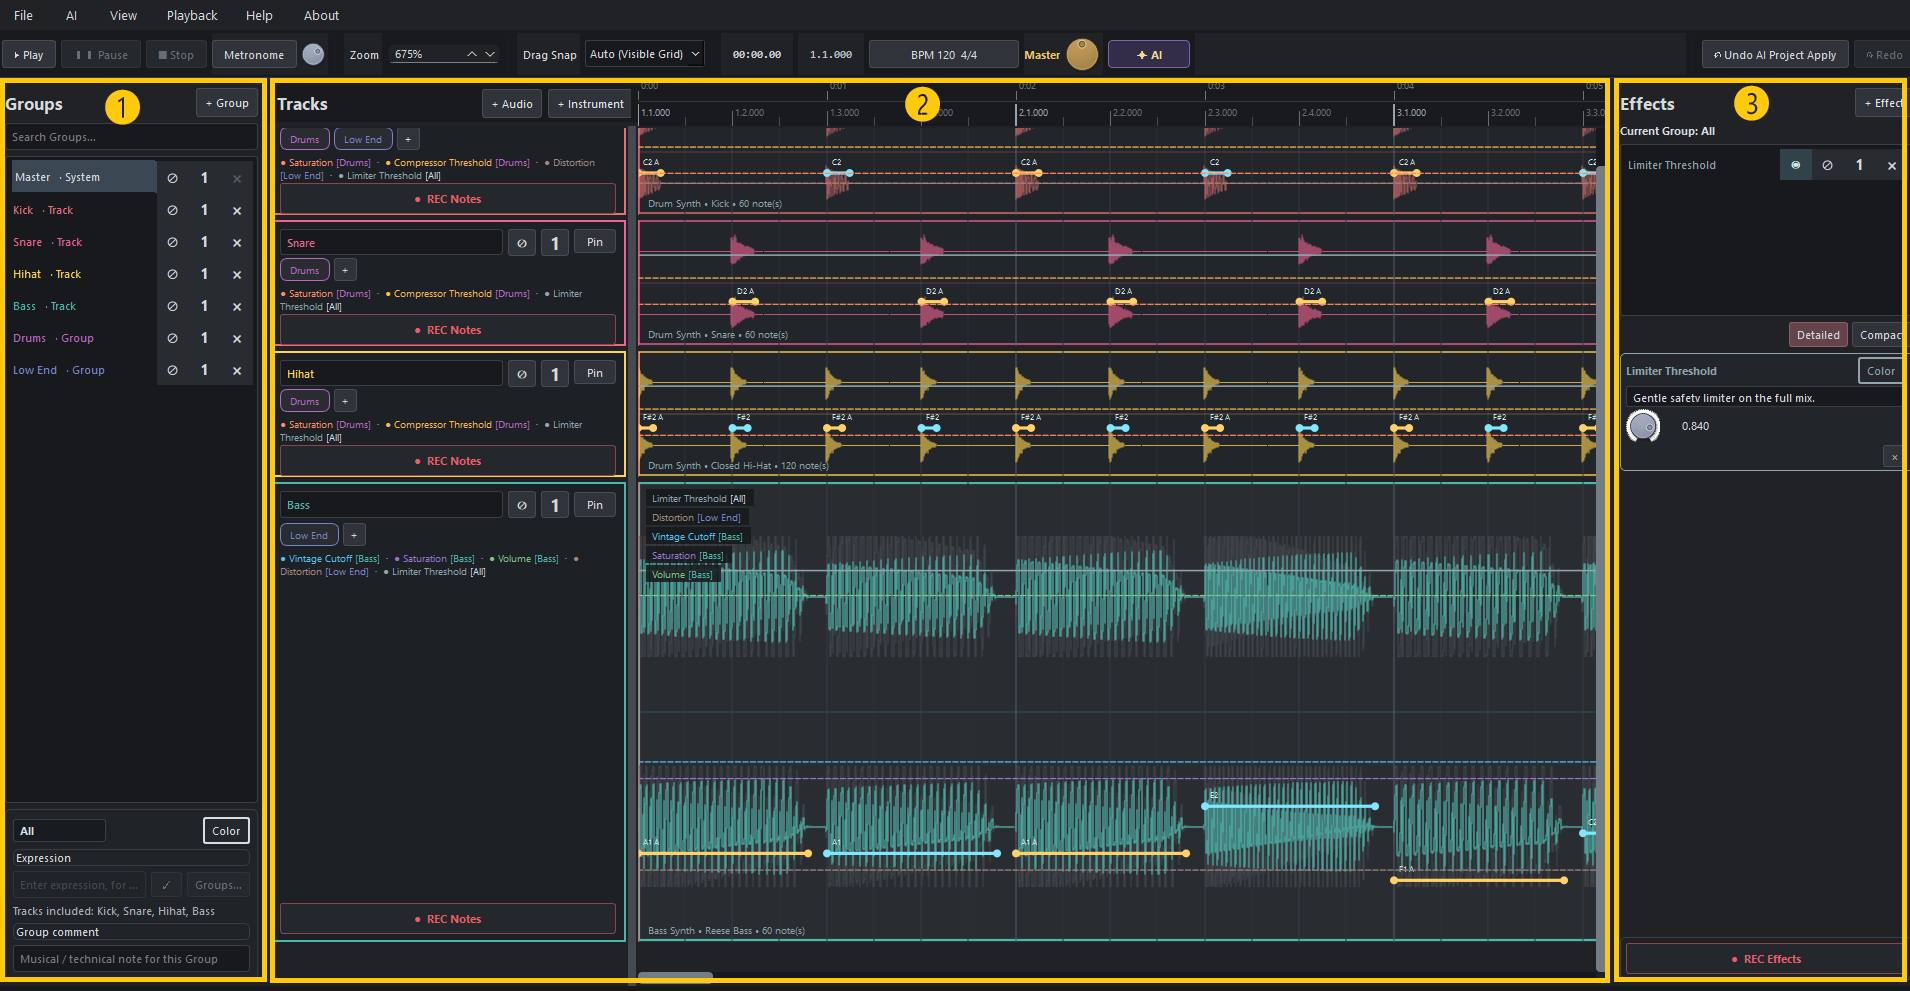Toggle the Metronome knob
The width and height of the screenshot is (1910, 991).
[313, 54]
